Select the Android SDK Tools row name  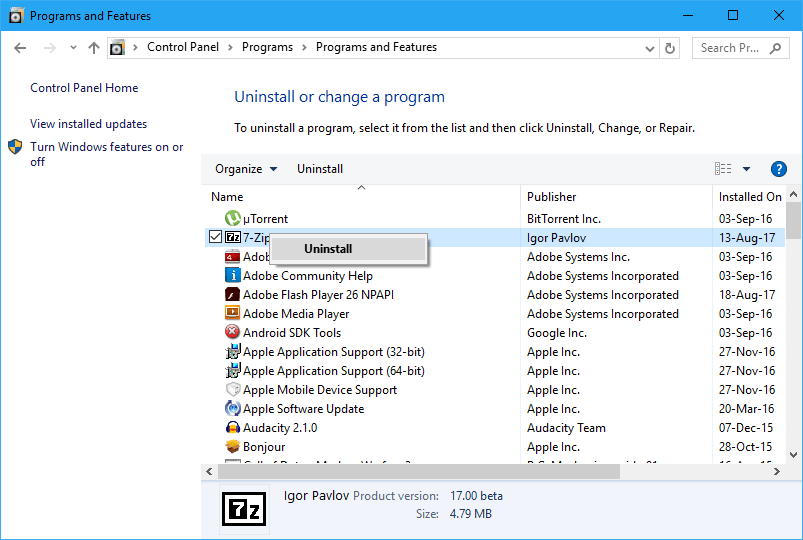292,333
